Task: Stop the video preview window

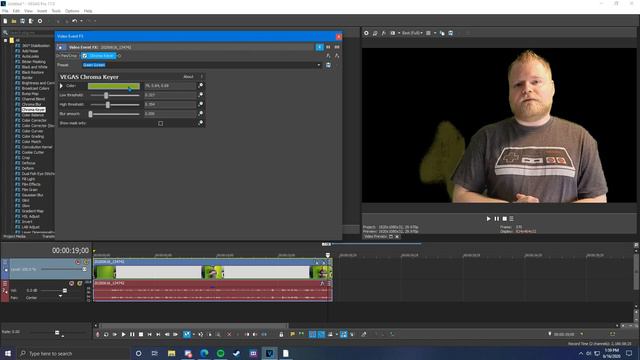Action: 504,219
